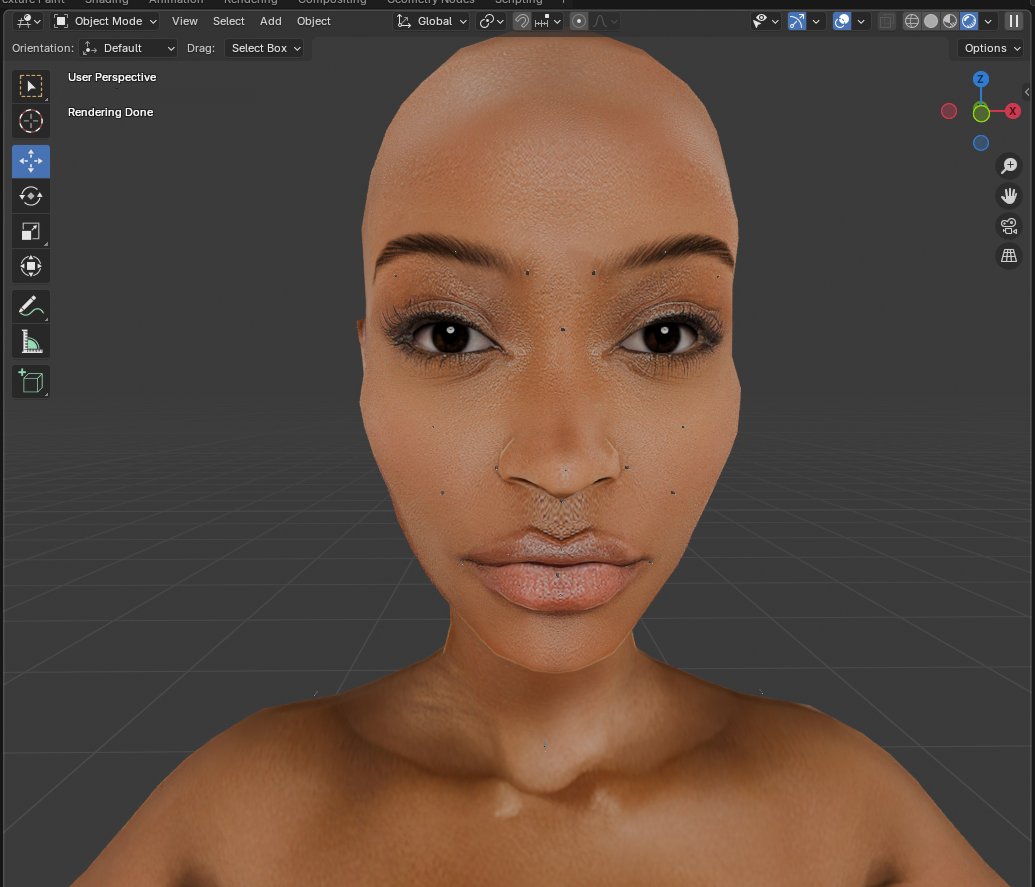This screenshot has width=1035, height=887.
Task: Expand the overlays settings arrow
Action: [x=861, y=21]
